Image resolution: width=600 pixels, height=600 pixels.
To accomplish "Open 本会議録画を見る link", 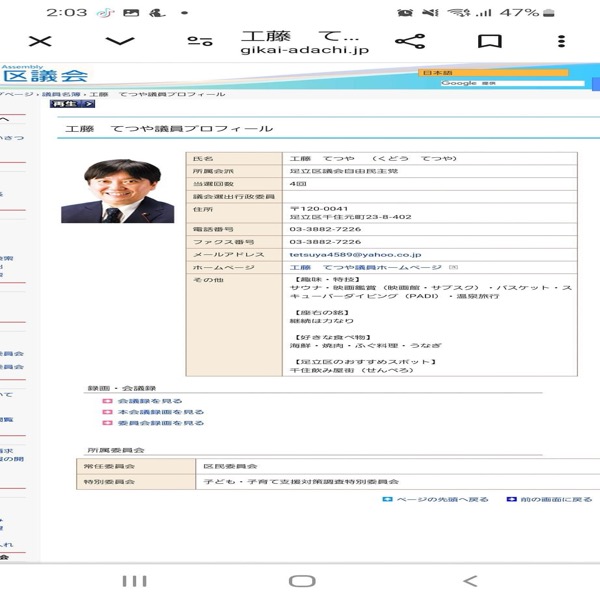I will pyautogui.click(x=161, y=412).
